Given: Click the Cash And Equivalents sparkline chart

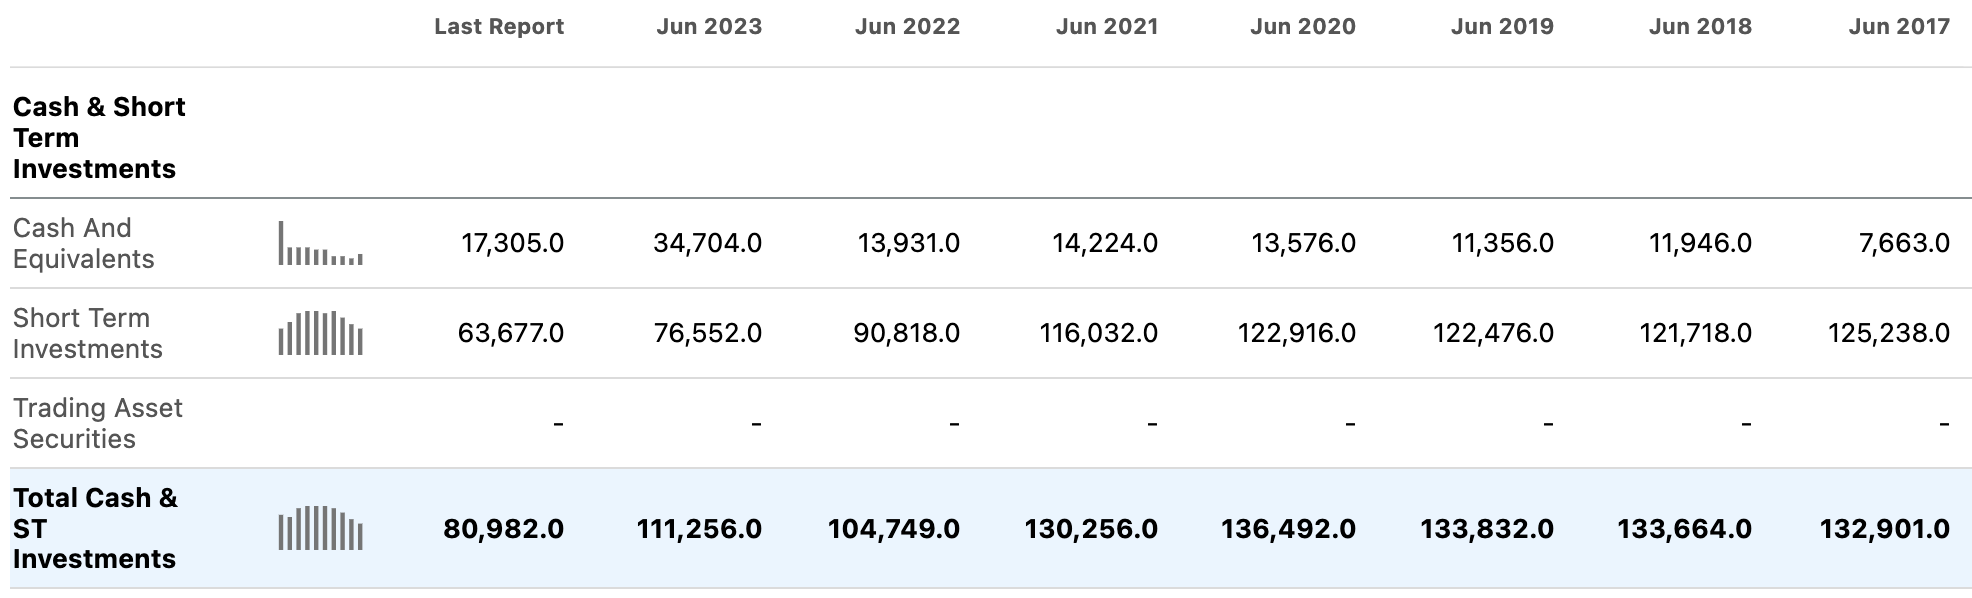Looking at the screenshot, I should [320, 243].
